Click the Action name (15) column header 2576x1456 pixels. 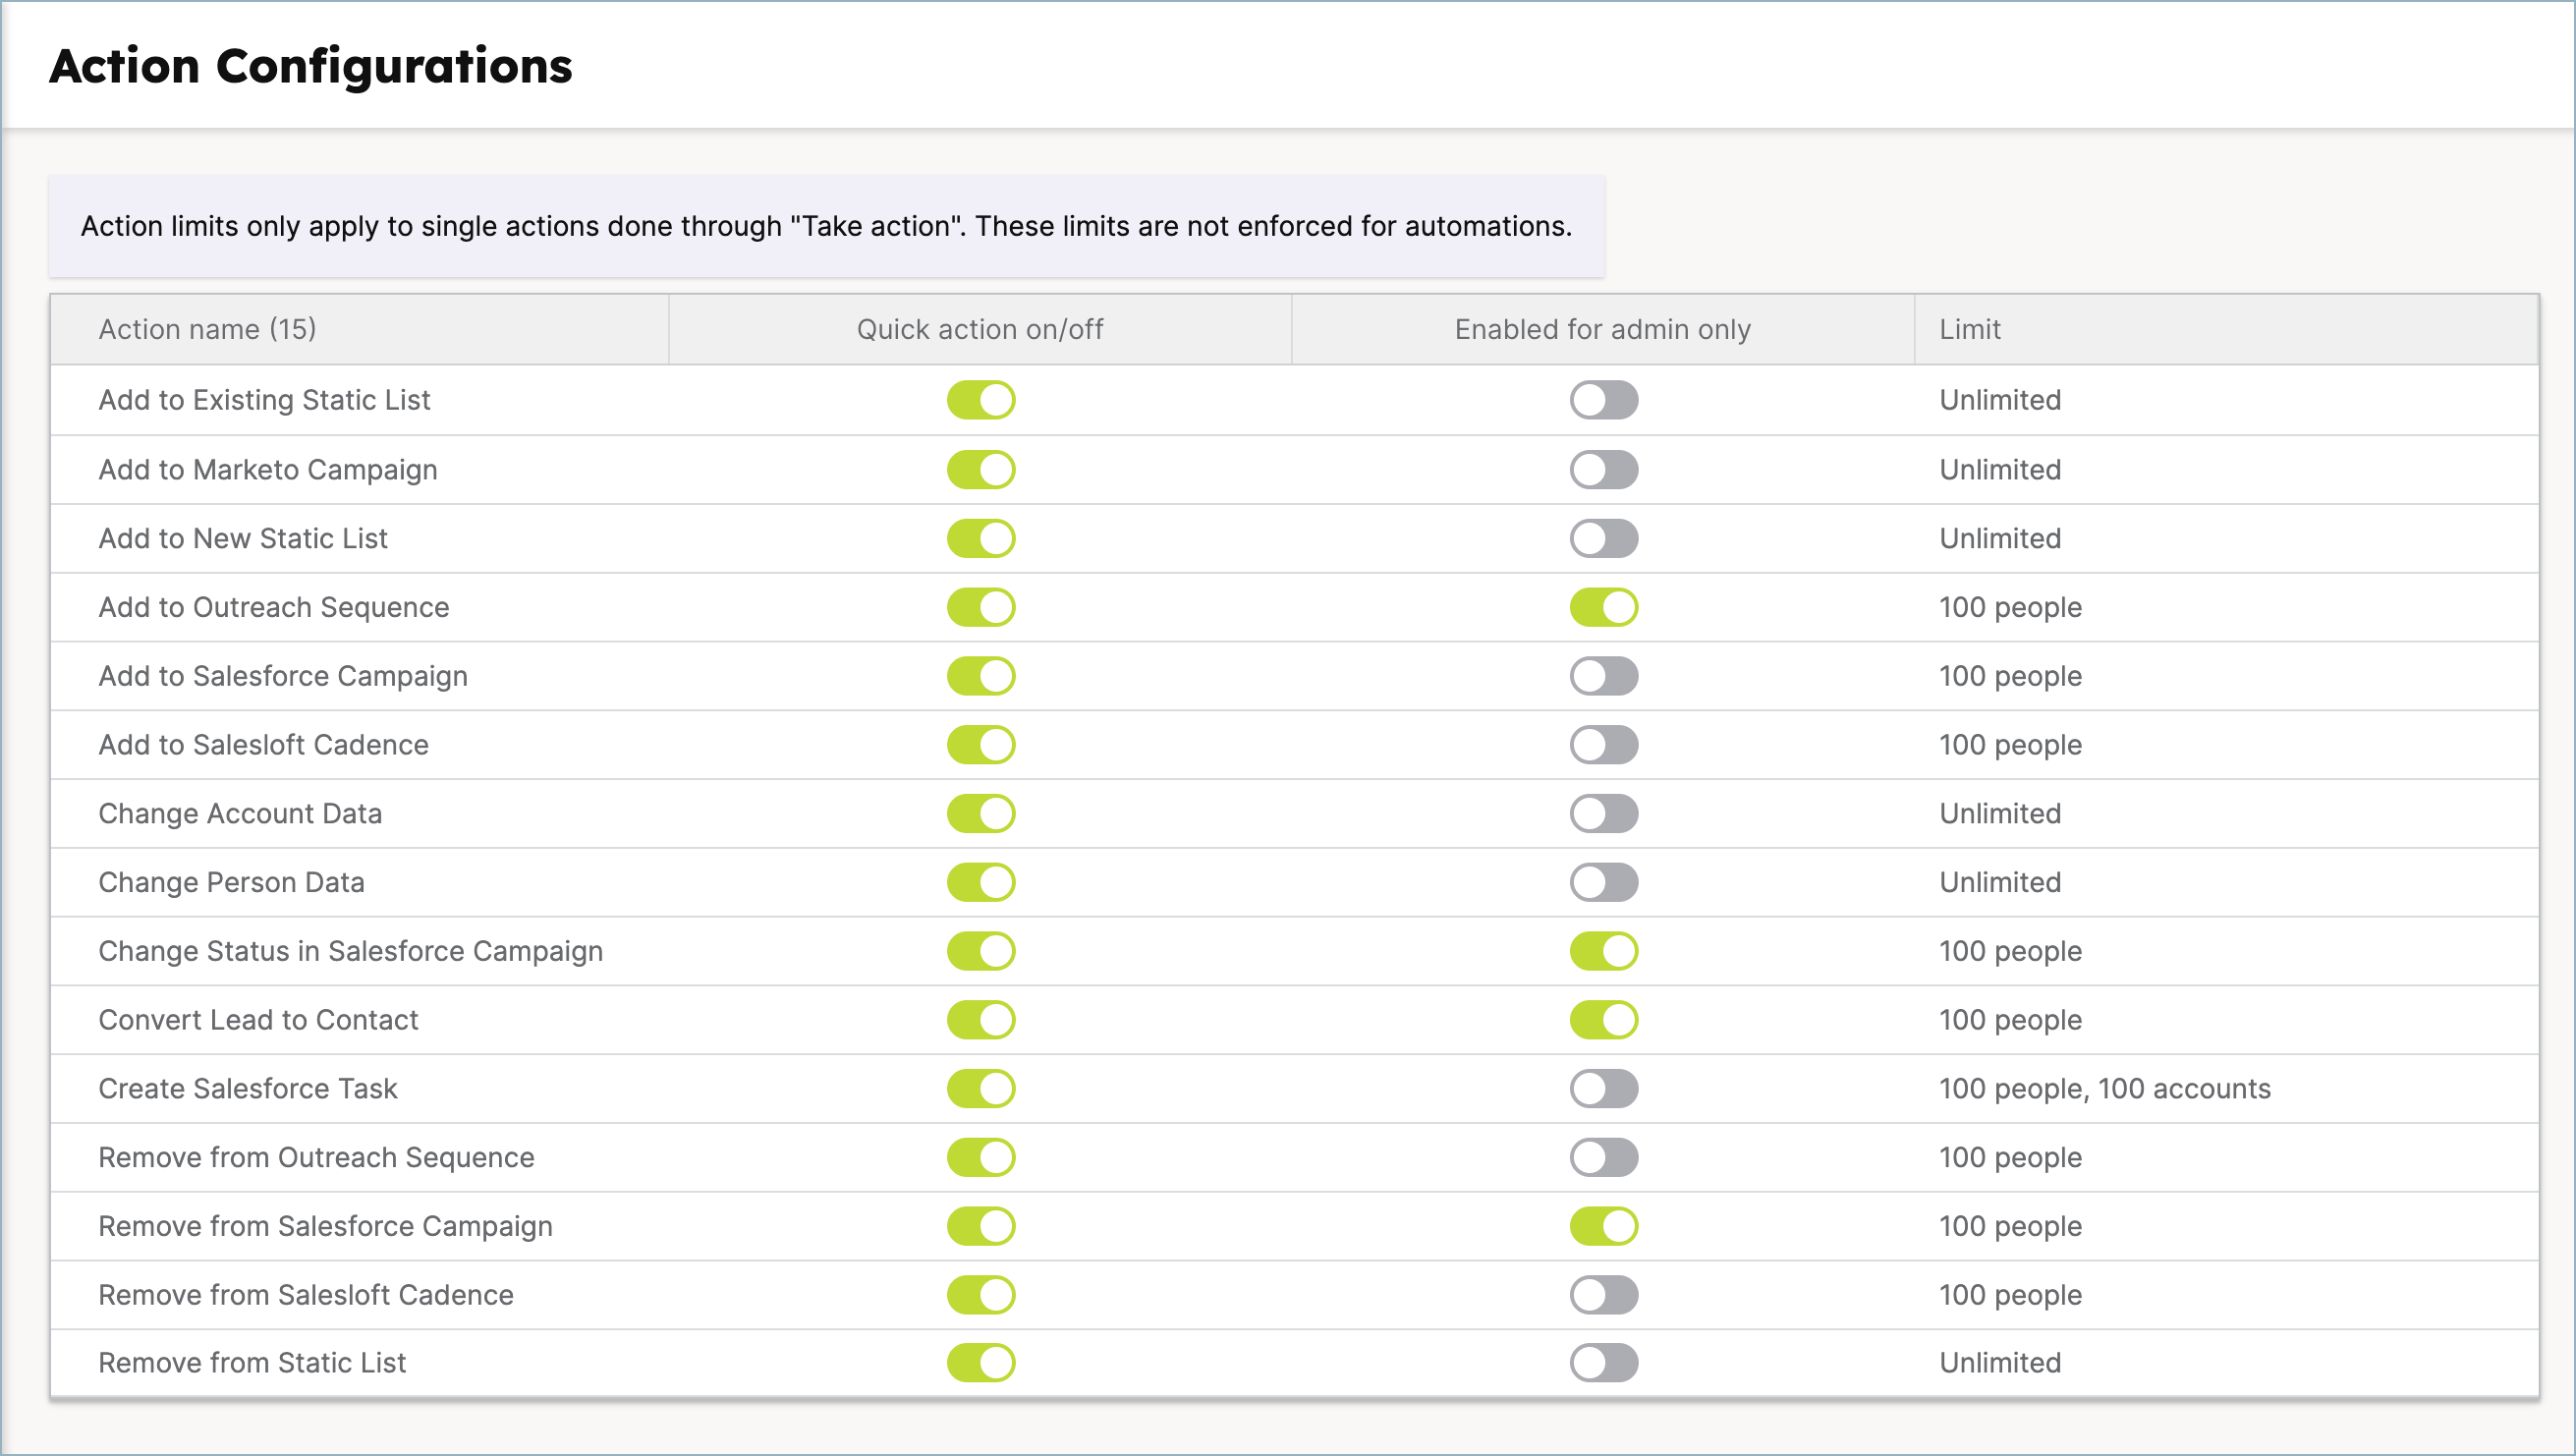pos(207,329)
